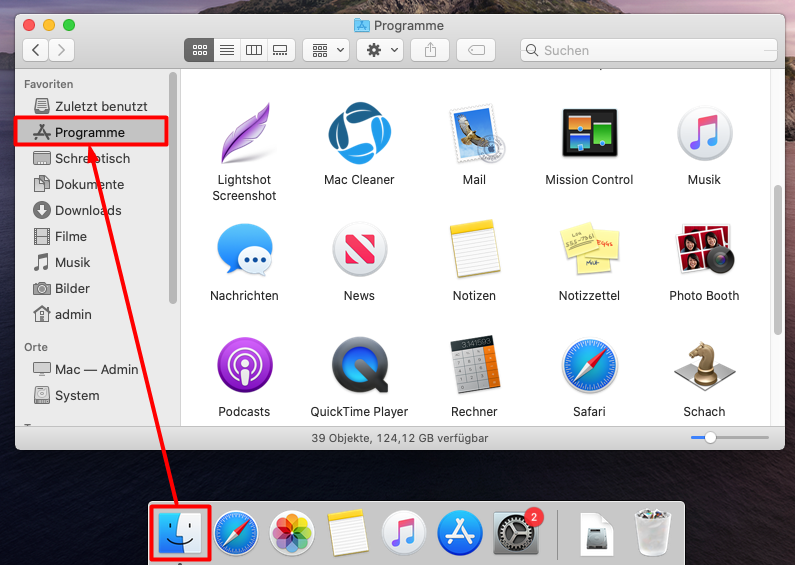The width and height of the screenshot is (795, 565).
Task: Open Finder from the Dock
Action: (180, 533)
